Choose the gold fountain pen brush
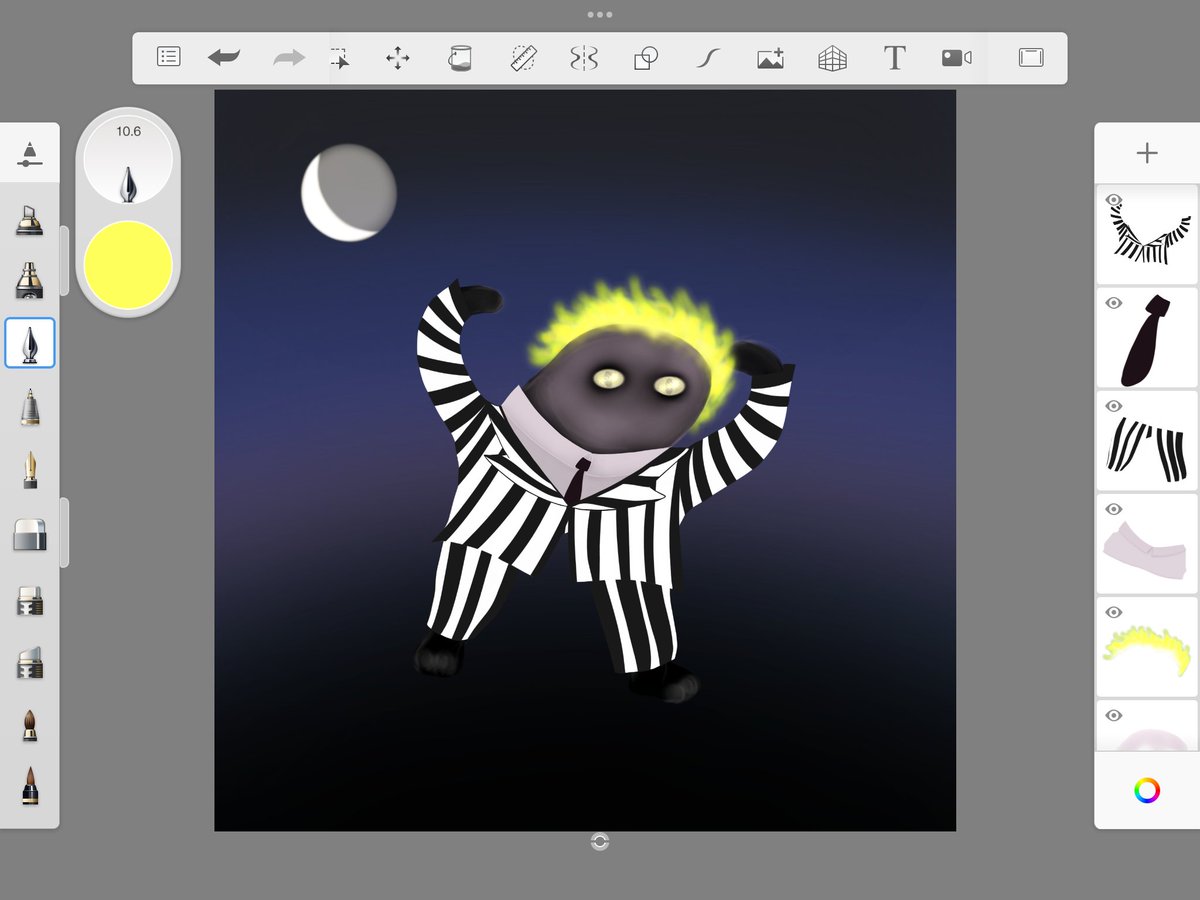 point(30,469)
